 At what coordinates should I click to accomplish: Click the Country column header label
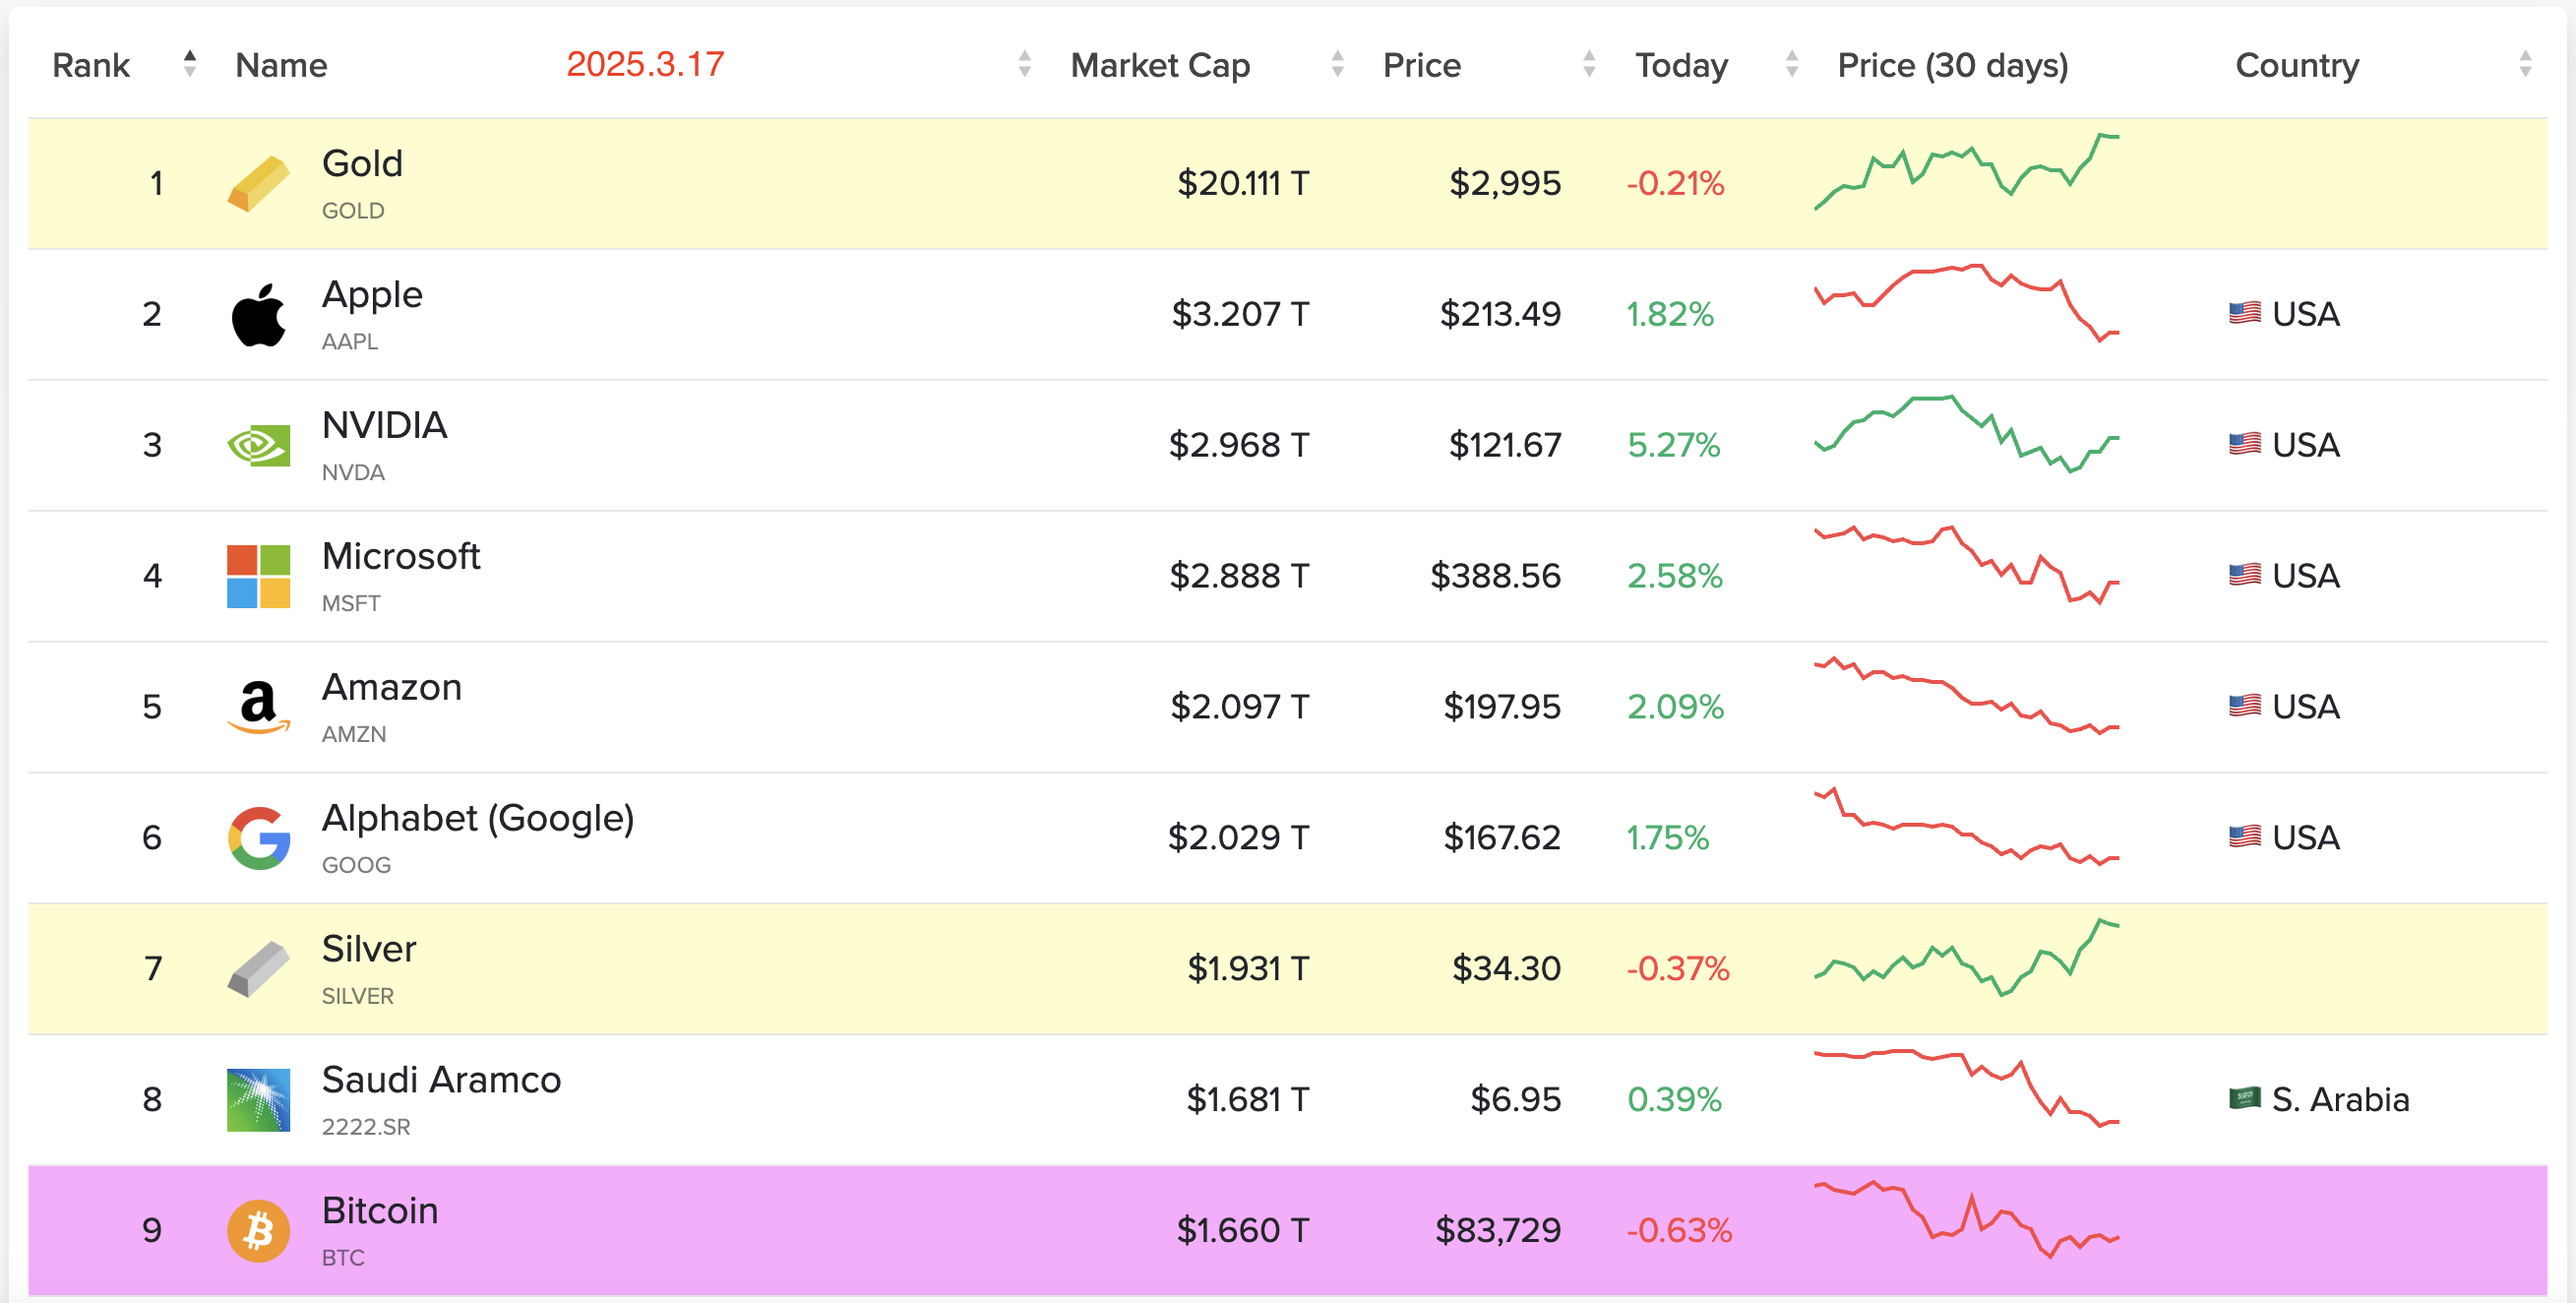click(2297, 65)
